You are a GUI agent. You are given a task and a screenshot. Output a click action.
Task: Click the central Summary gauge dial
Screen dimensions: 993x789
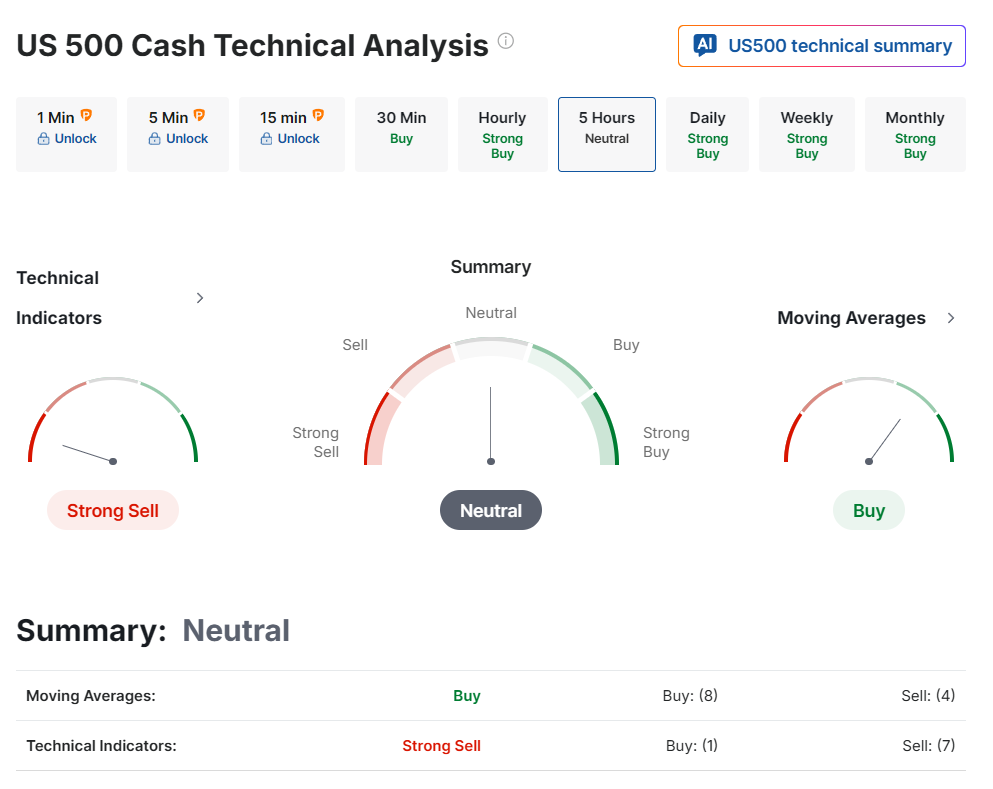491,402
